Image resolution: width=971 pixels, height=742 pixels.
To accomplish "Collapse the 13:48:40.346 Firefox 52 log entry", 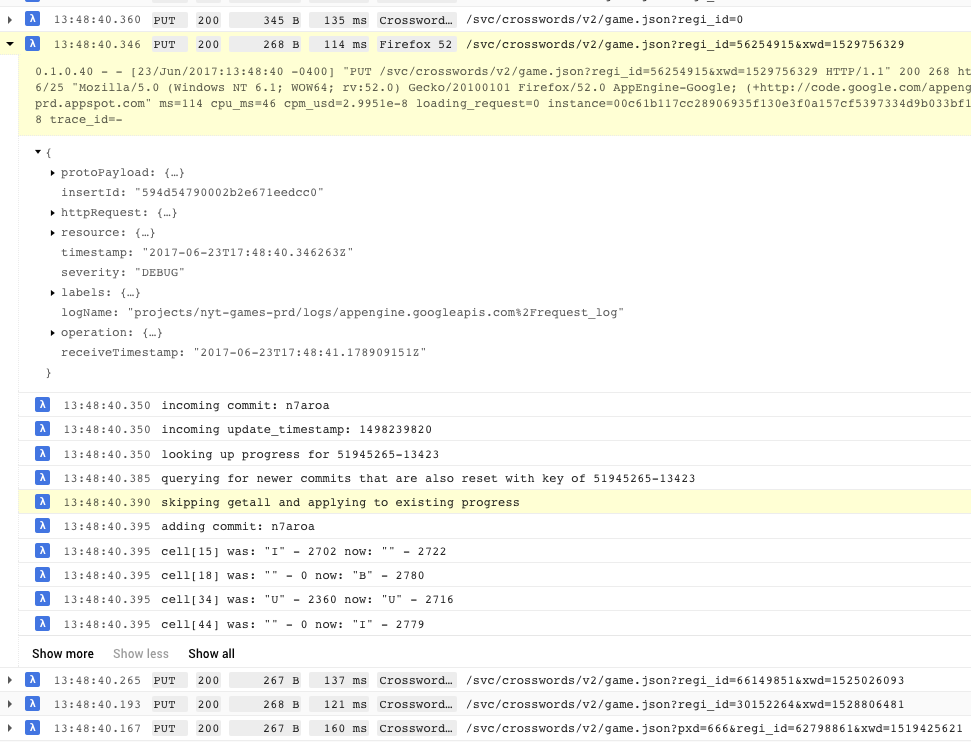I will [x=10, y=44].
